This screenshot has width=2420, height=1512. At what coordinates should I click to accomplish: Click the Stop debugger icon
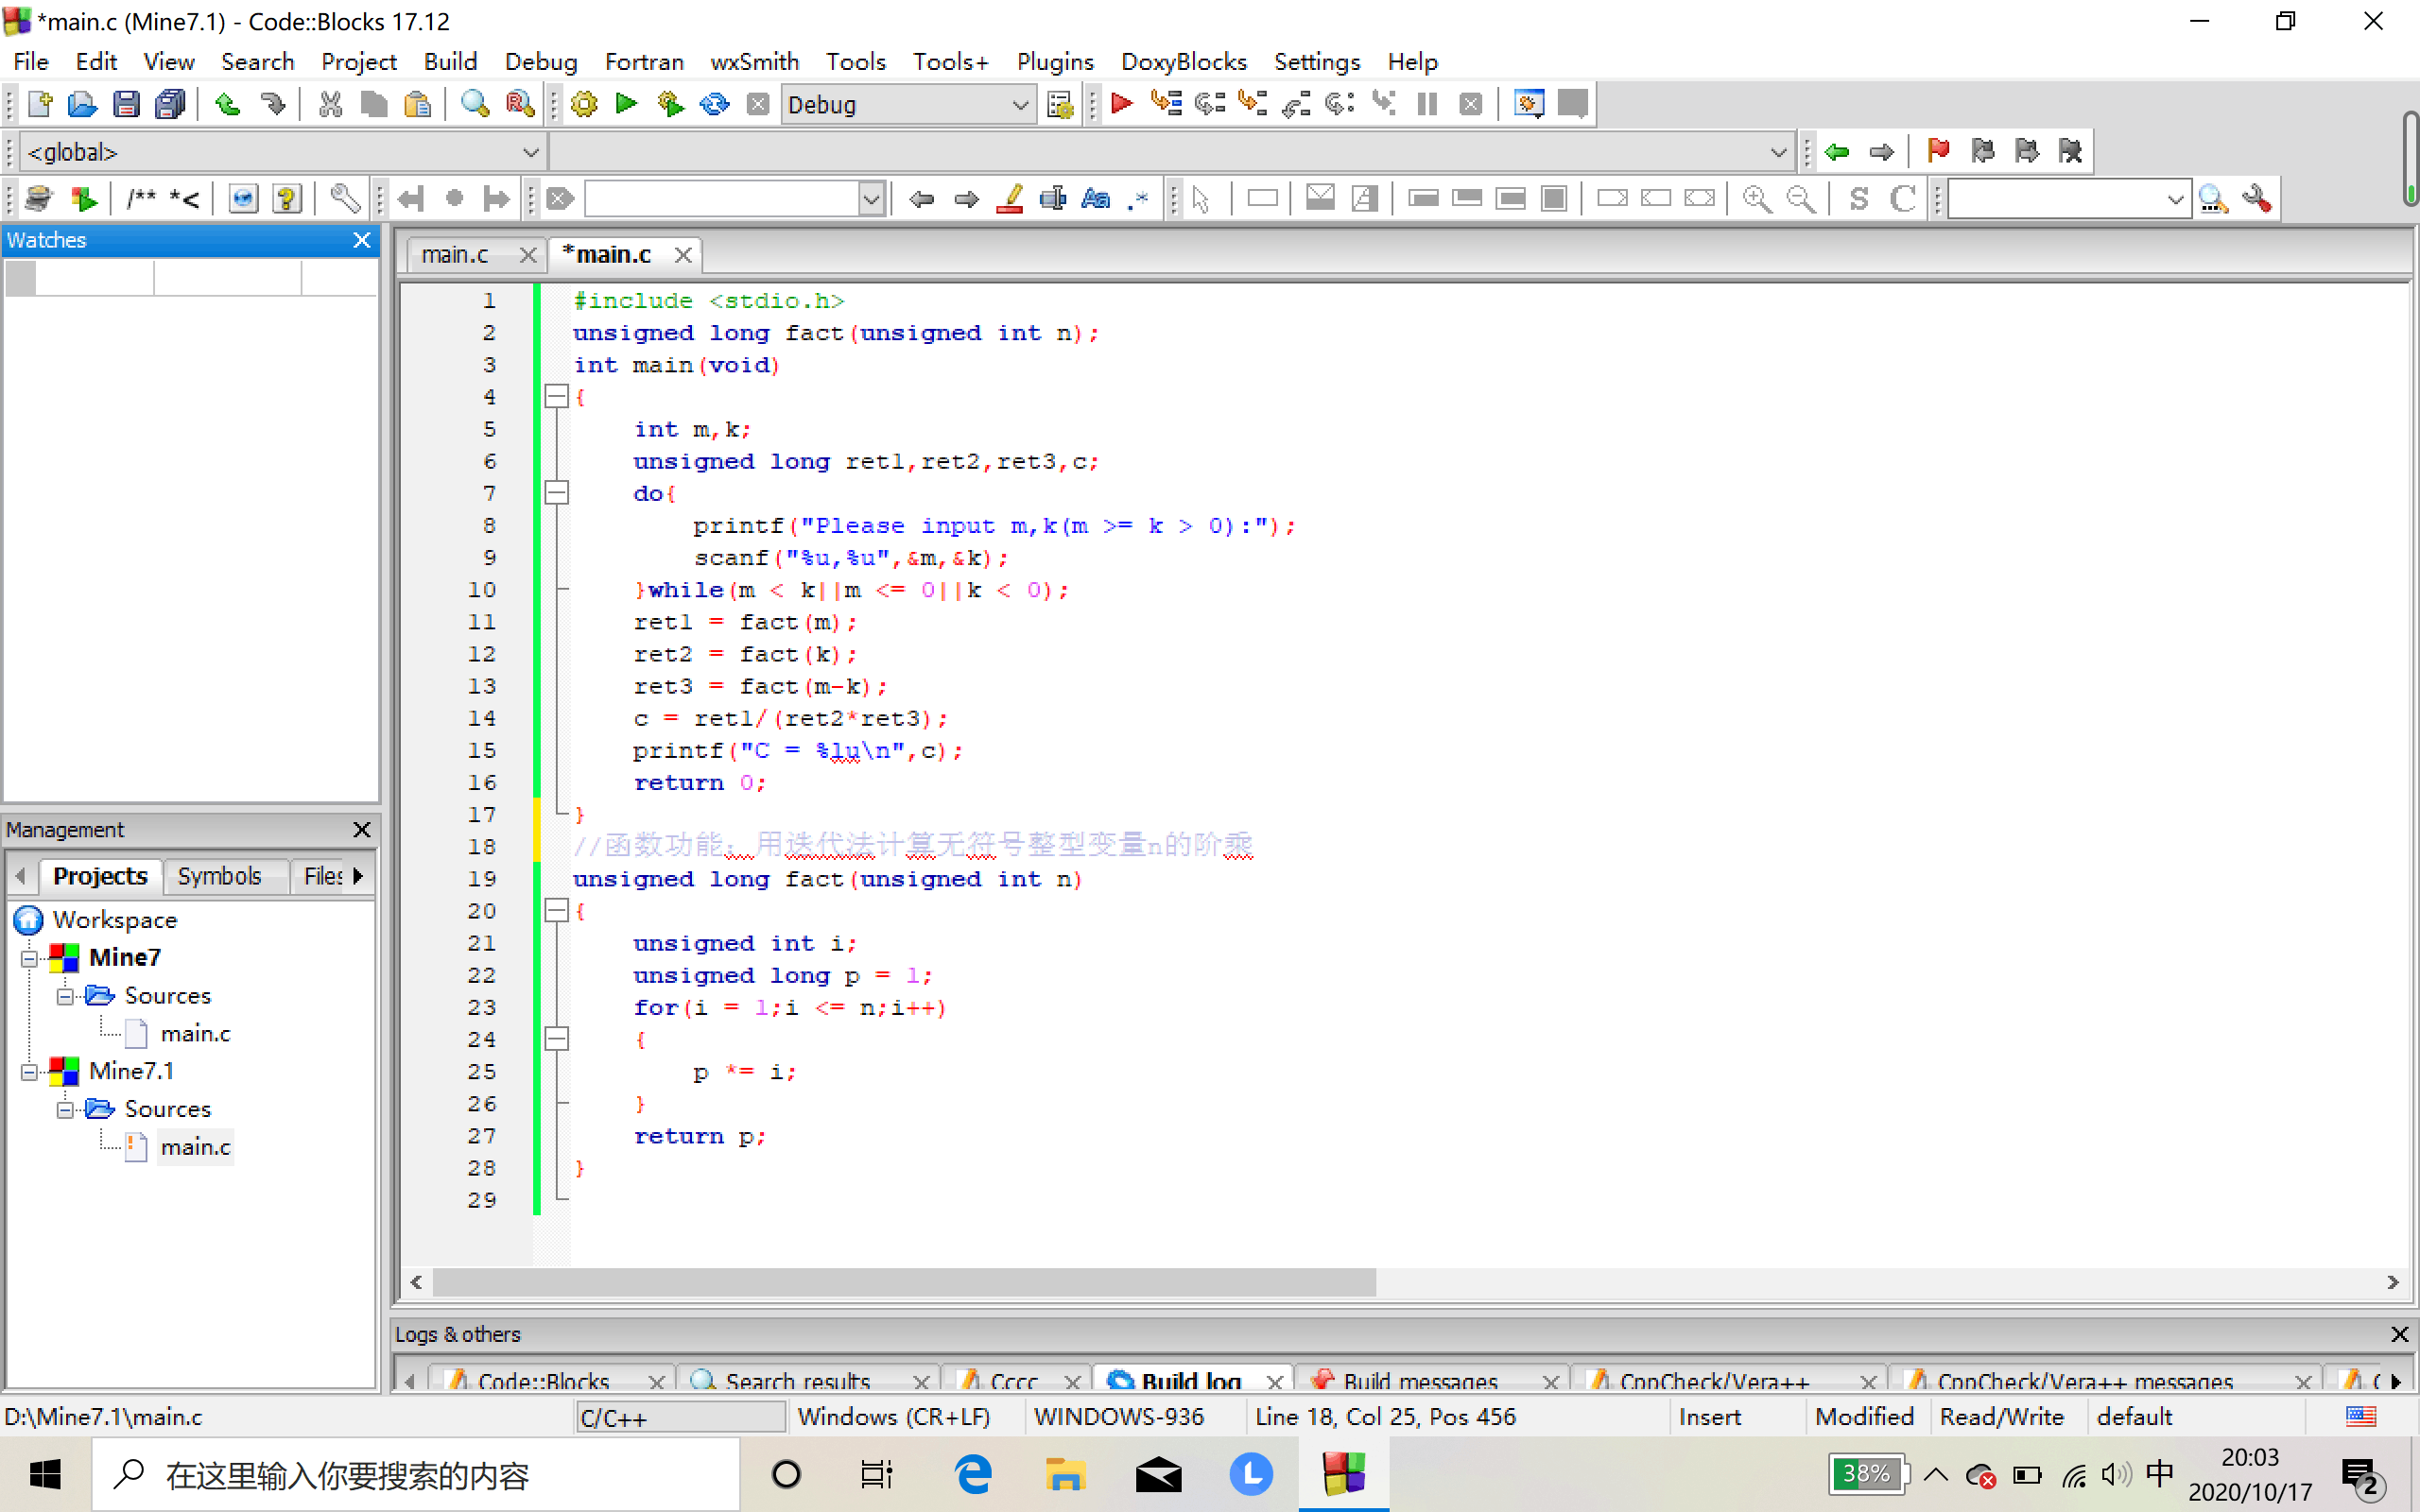[1471, 104]
